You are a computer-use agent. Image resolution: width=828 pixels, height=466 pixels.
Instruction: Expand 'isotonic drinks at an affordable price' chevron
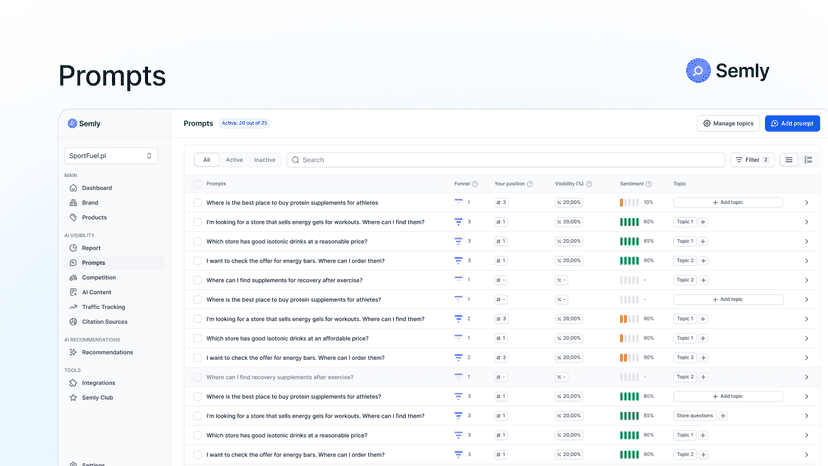click(x=806, y=338)
